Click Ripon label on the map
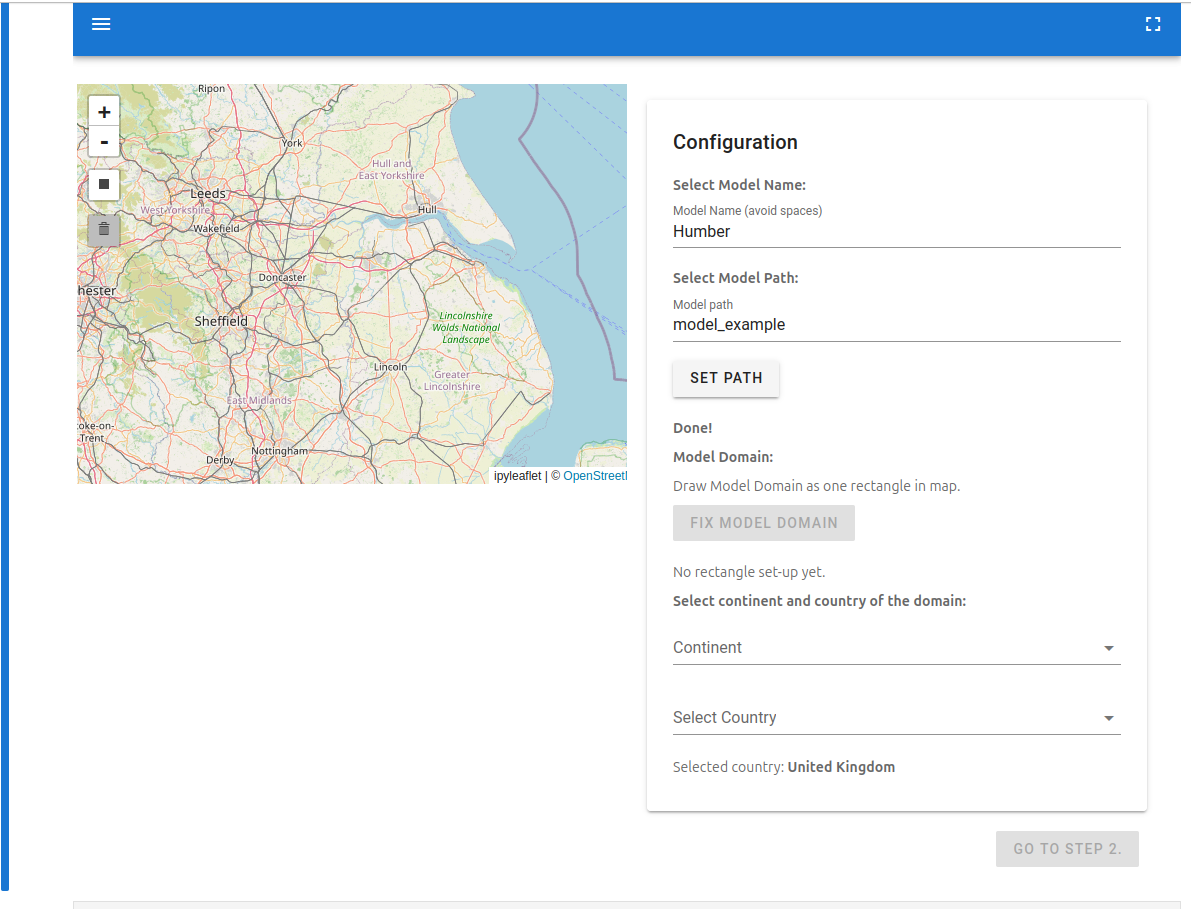The width and height of the screenshot is (1191, 909). click(x=211, y=89)
